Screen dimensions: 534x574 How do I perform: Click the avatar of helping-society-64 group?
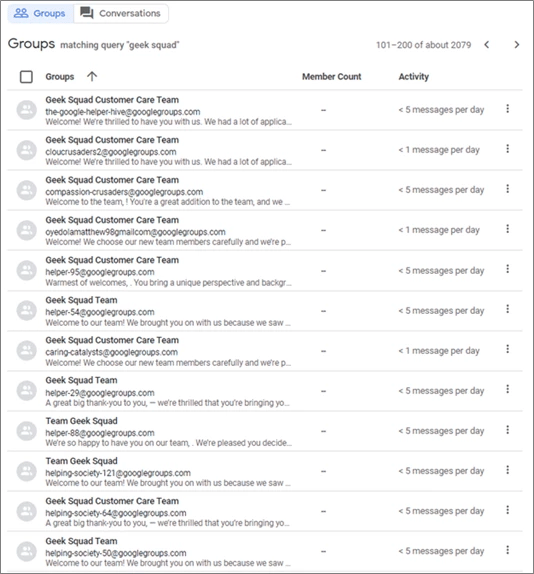[x=26, y=511]
